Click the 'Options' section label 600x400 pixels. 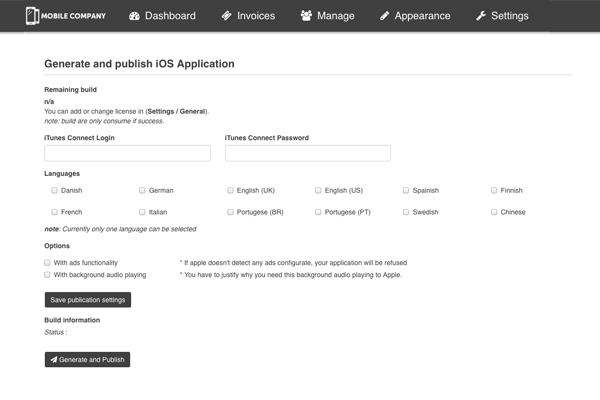(x=57, y=246)
